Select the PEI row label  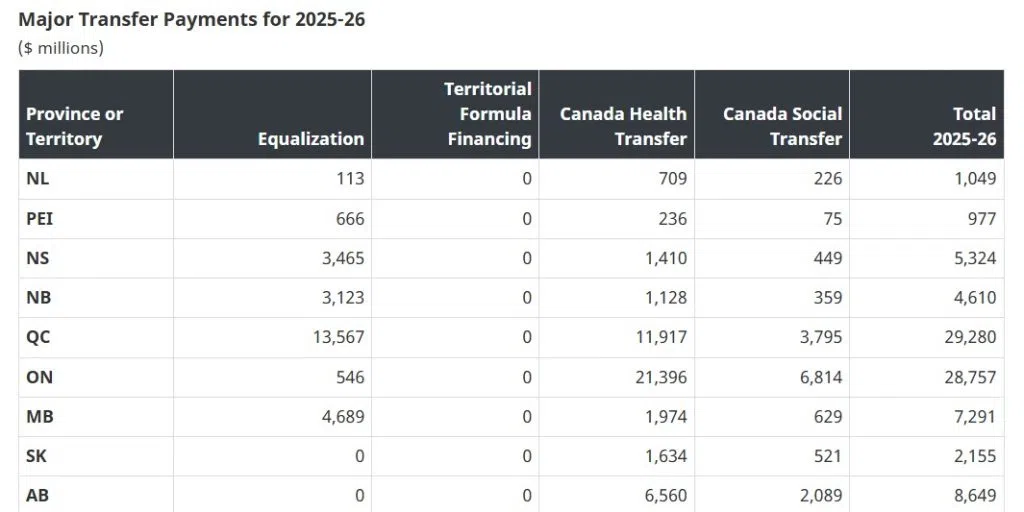(40, 218)
